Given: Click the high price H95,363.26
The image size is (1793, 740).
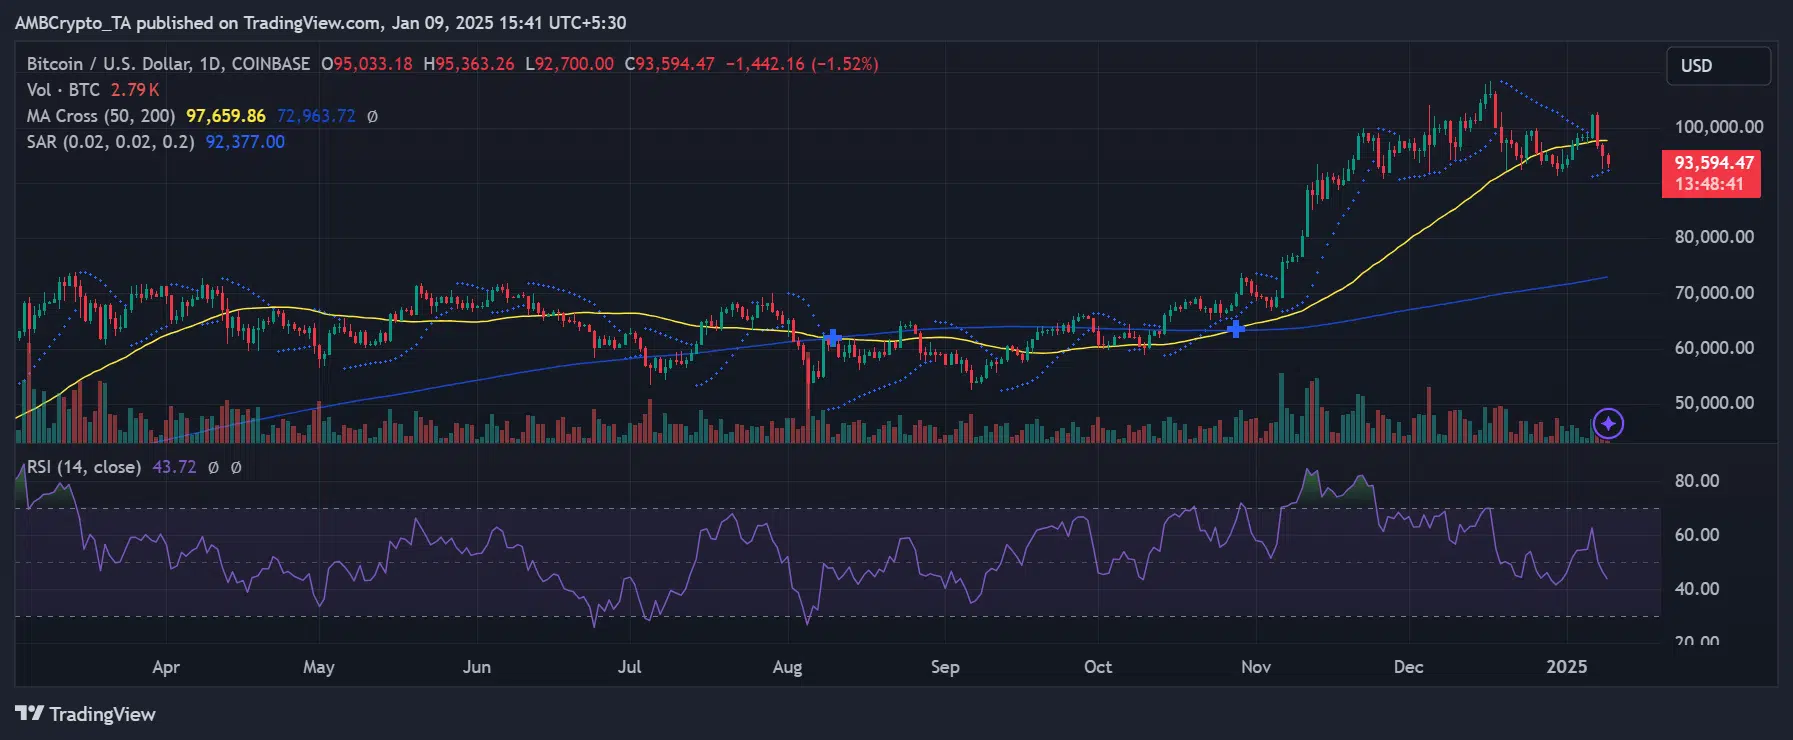Looking at the screenshot, I should pos(469,64).
